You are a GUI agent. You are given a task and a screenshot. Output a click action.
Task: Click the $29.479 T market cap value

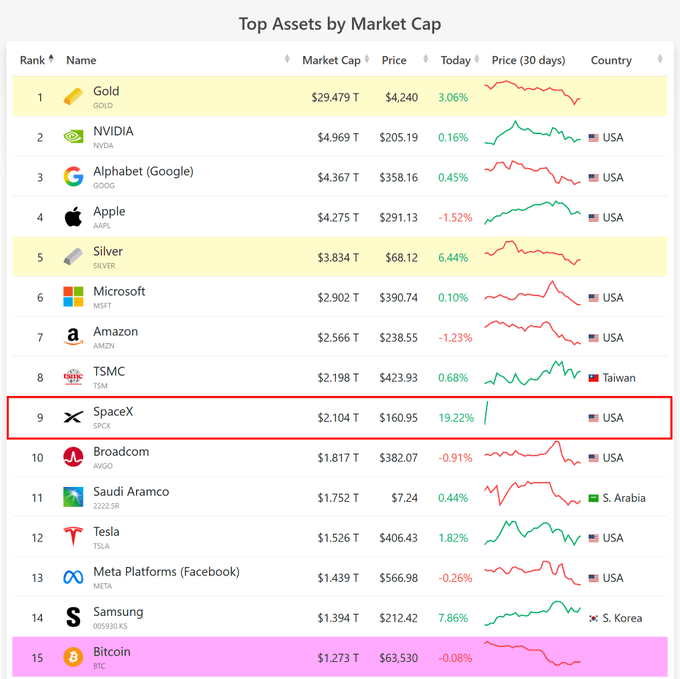click(x=335, y=98)
